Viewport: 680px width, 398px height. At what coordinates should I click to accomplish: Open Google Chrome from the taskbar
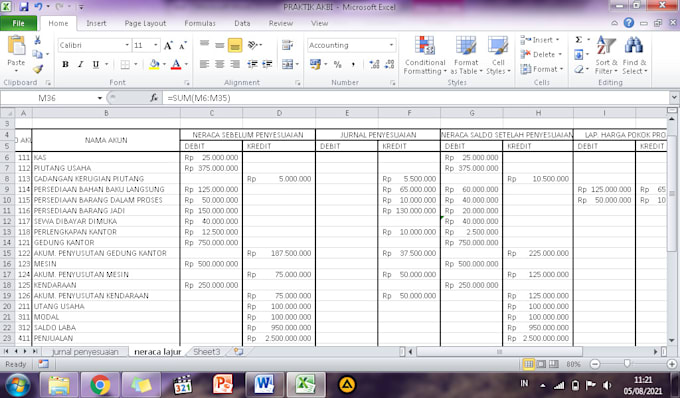tap(100, 385)
